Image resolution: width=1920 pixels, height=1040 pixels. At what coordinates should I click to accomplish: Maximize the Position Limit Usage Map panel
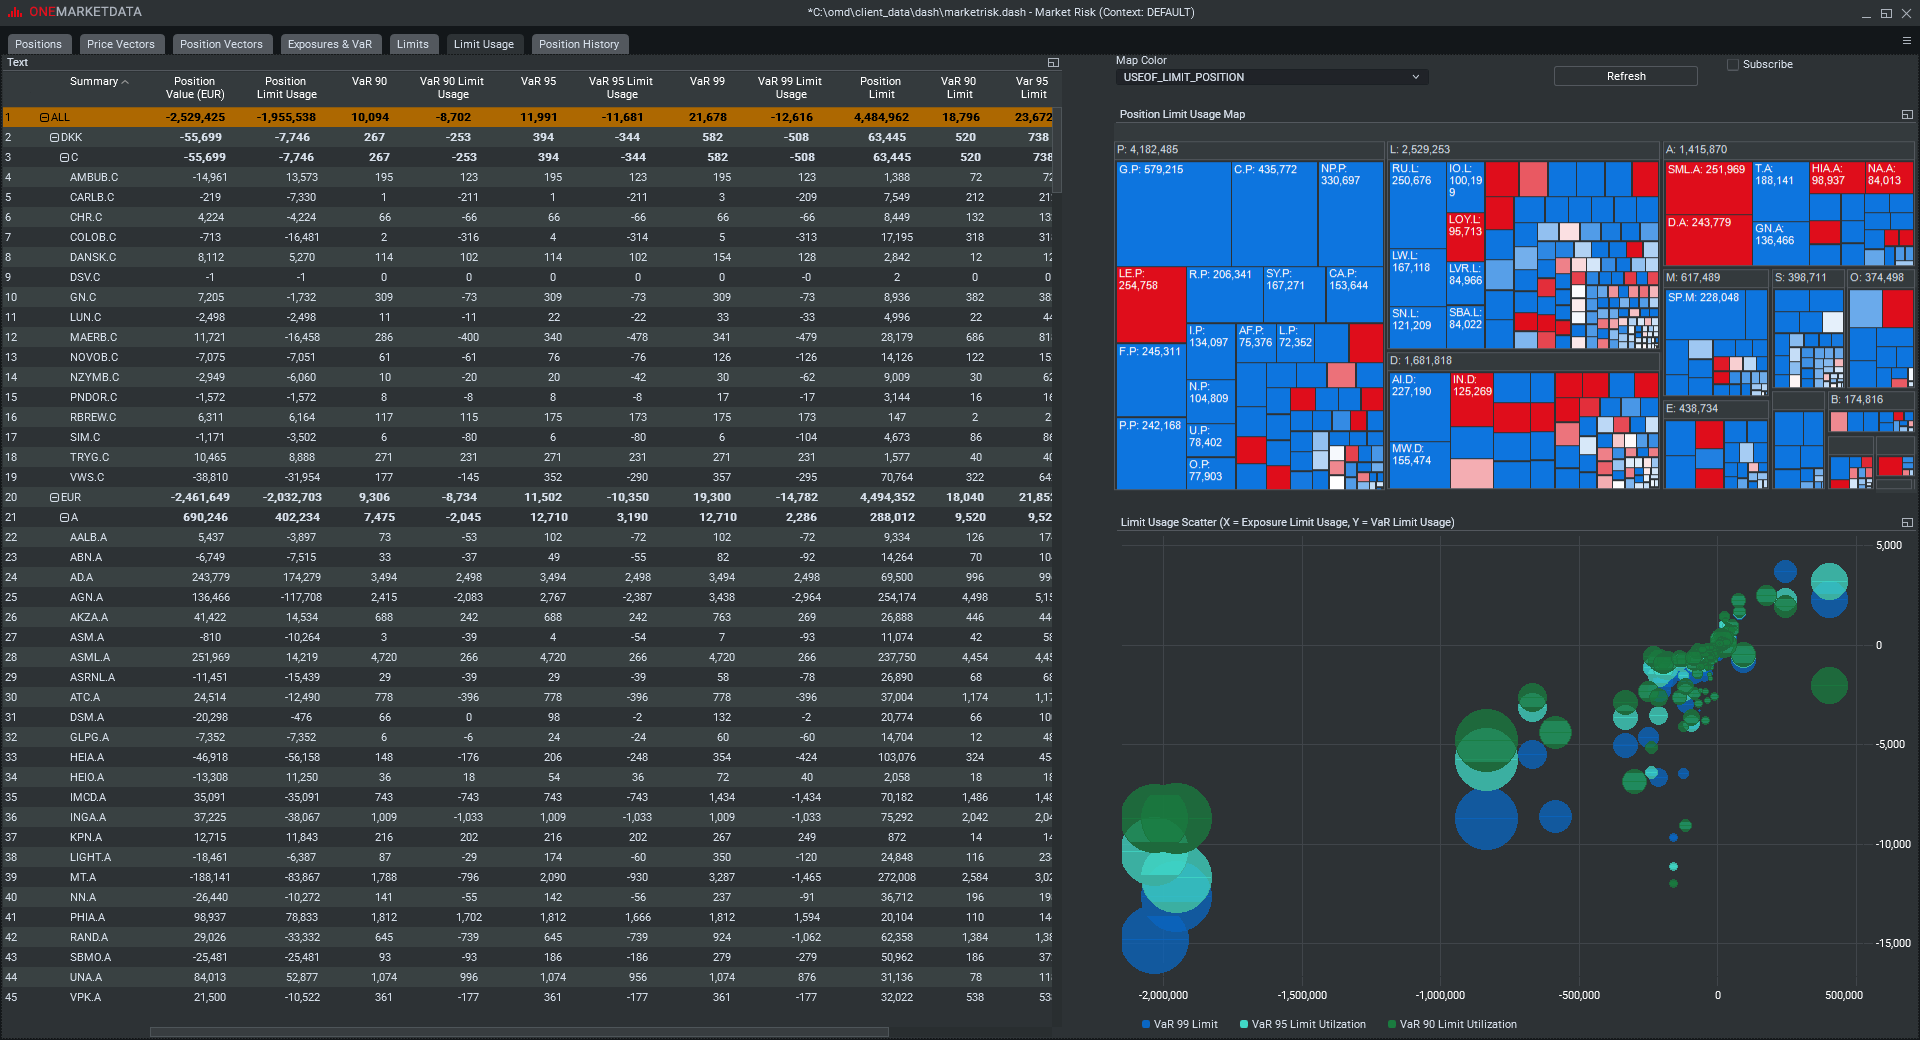tap(1907, 115)
